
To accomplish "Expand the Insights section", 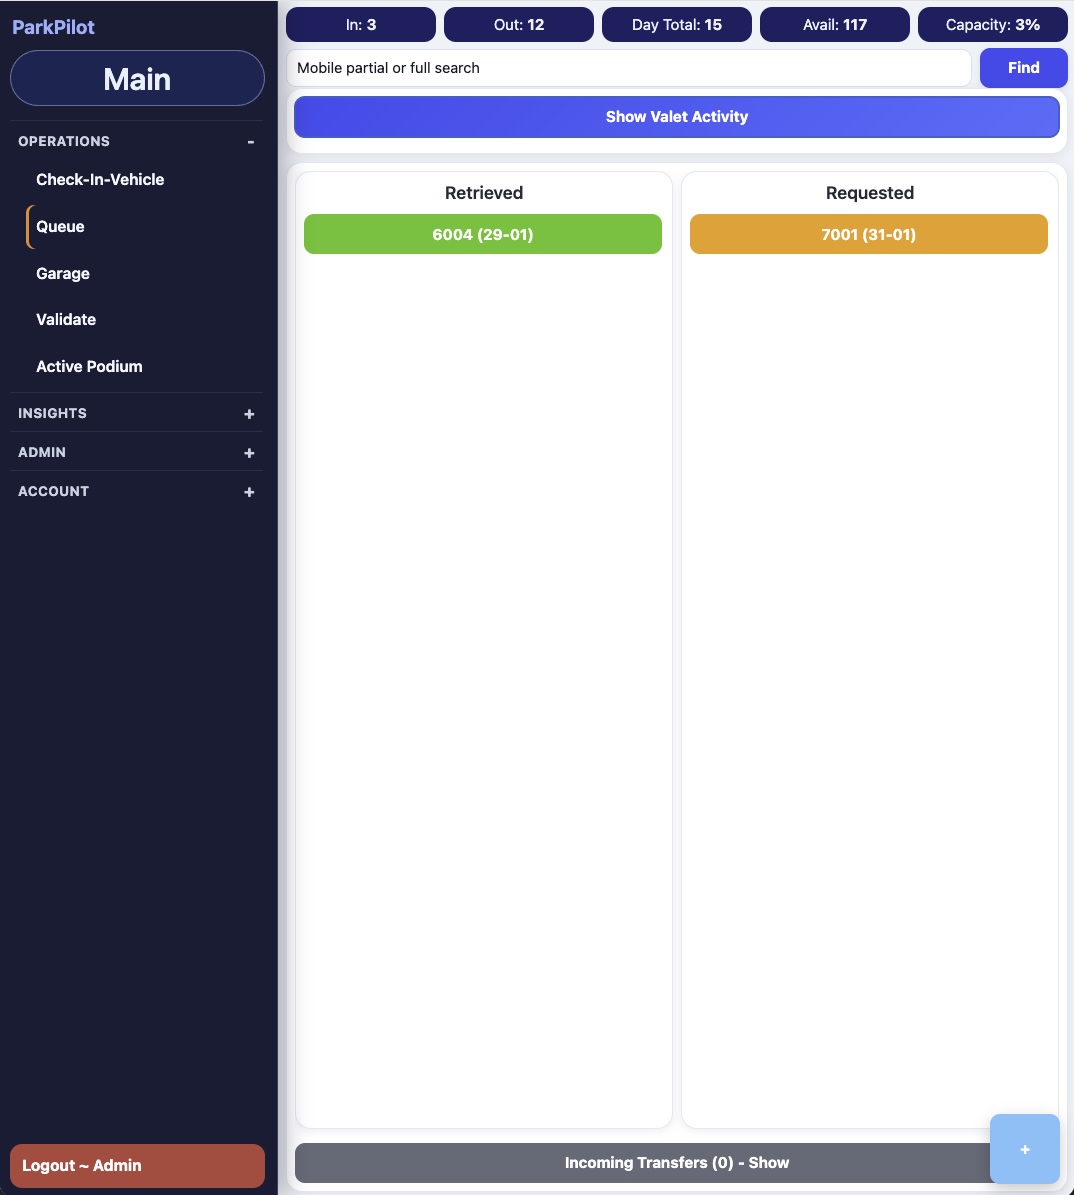I will click(136, 413).
